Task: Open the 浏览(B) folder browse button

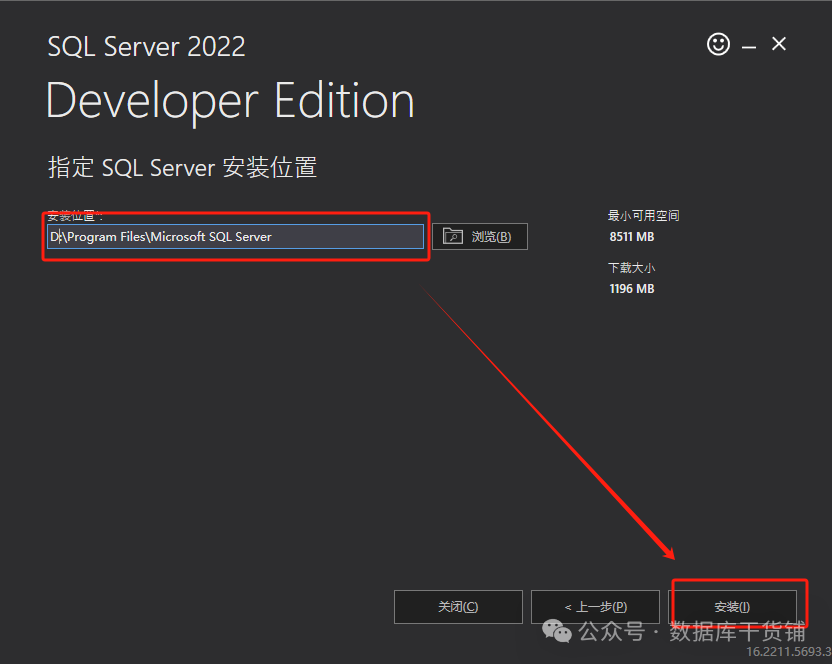Action: click(x=480, y=236)
